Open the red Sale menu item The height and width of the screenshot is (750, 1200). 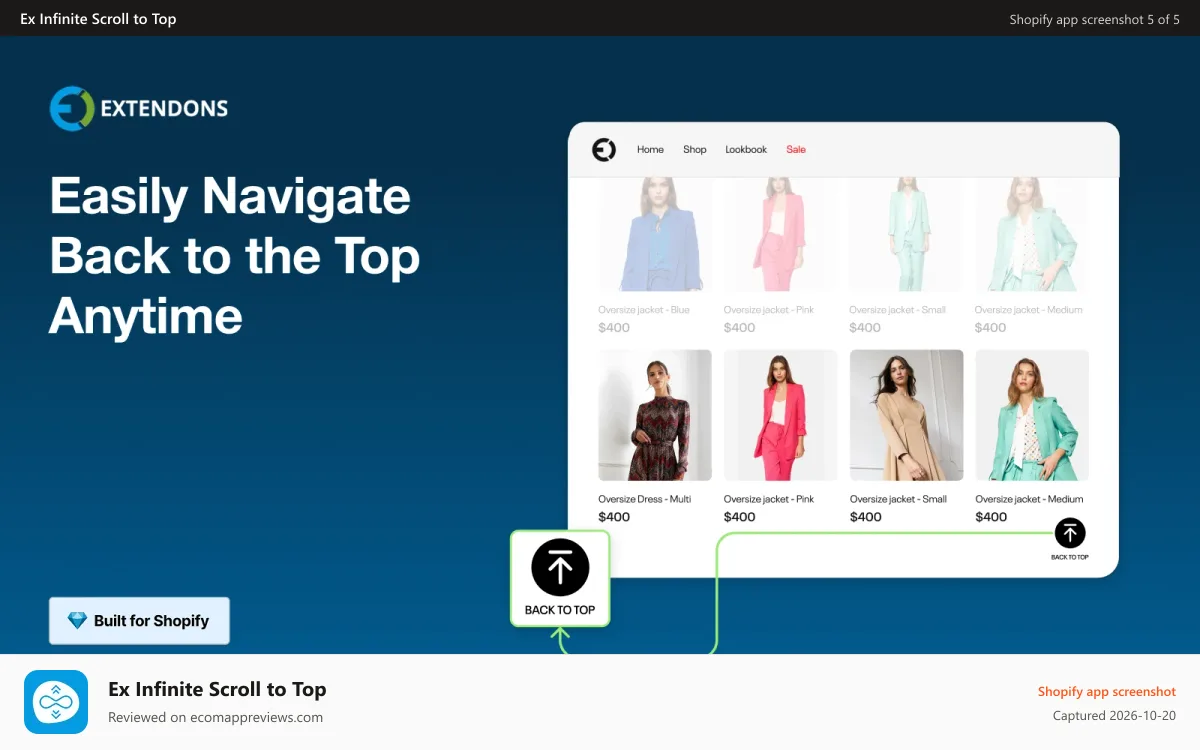coord(796,150)
